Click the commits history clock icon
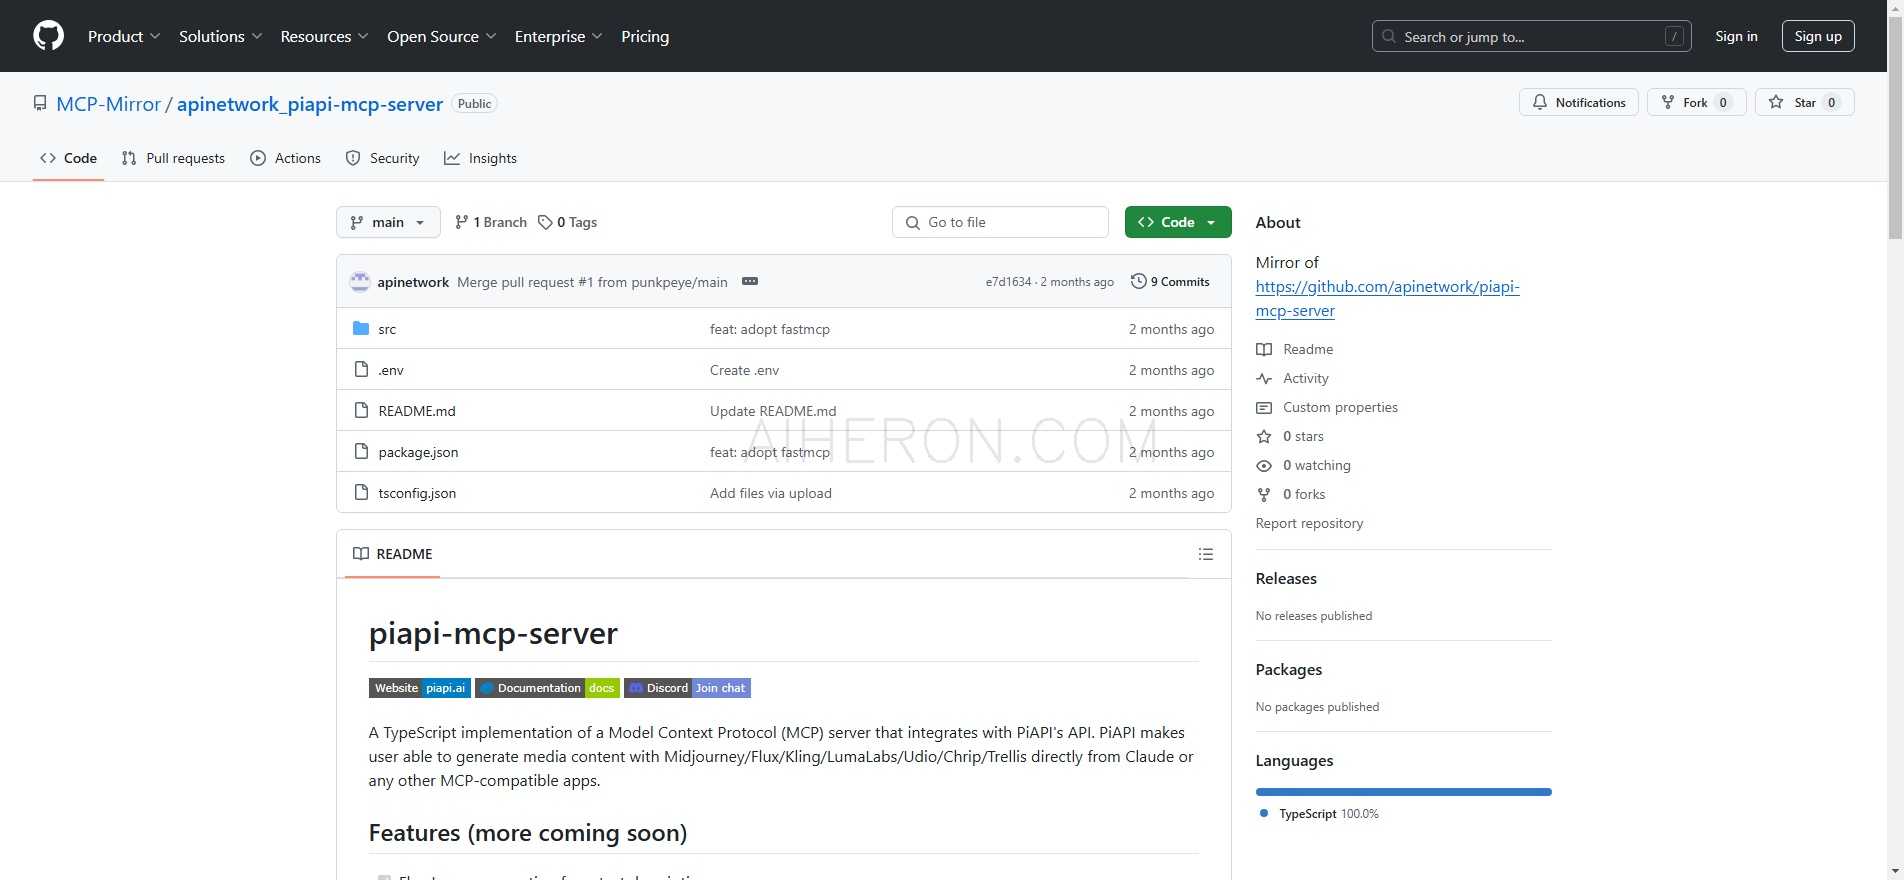 tap(1138, 282)
